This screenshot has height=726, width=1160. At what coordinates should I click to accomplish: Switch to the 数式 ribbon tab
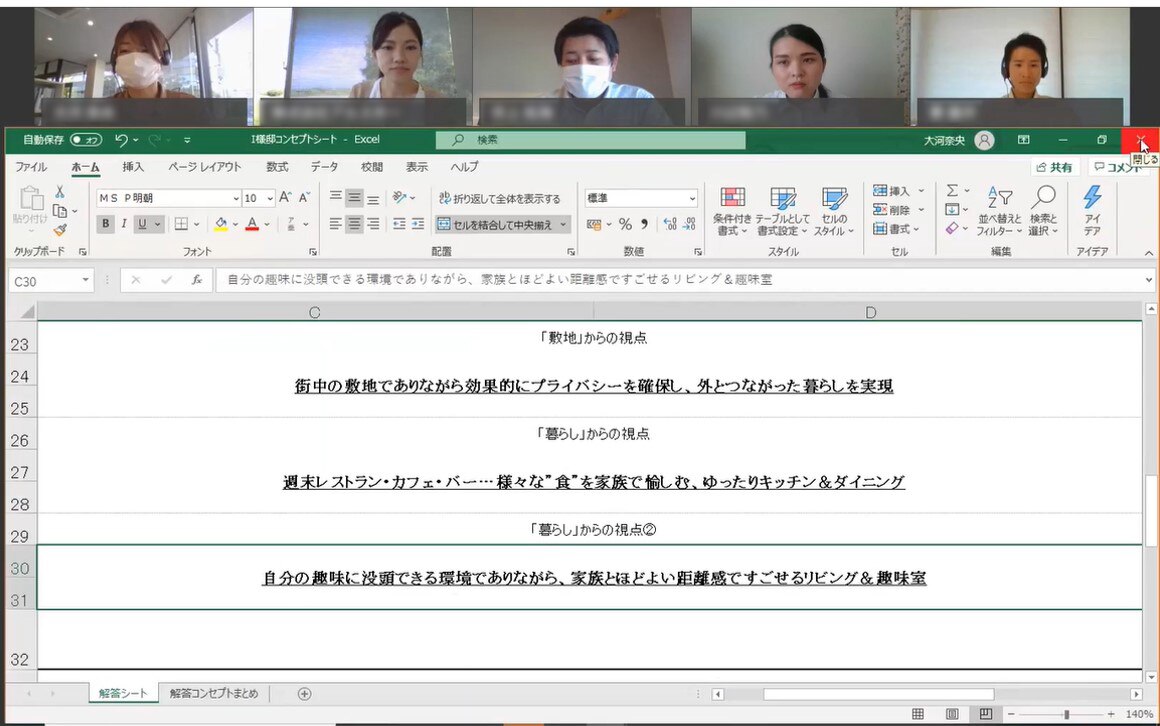pos(277,167)
